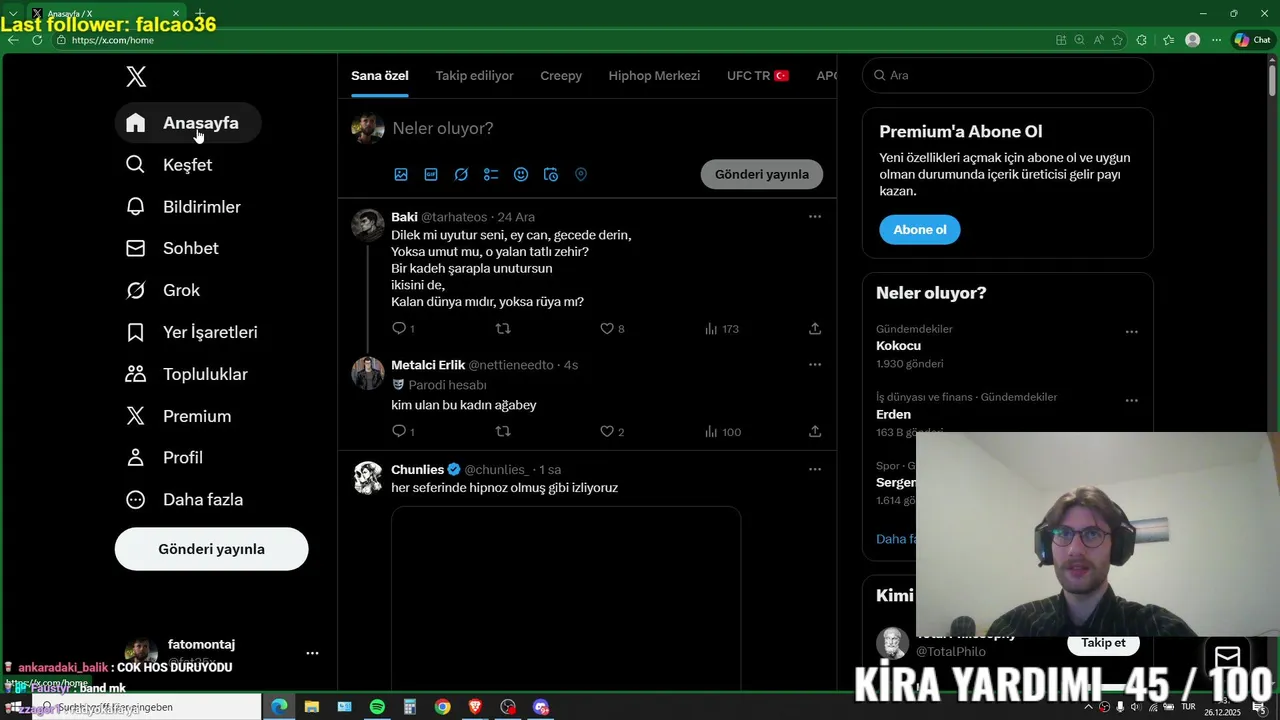
Task: Schedule the post with the calendar icon
Action: pyautogui.click(x=551, y=174)
